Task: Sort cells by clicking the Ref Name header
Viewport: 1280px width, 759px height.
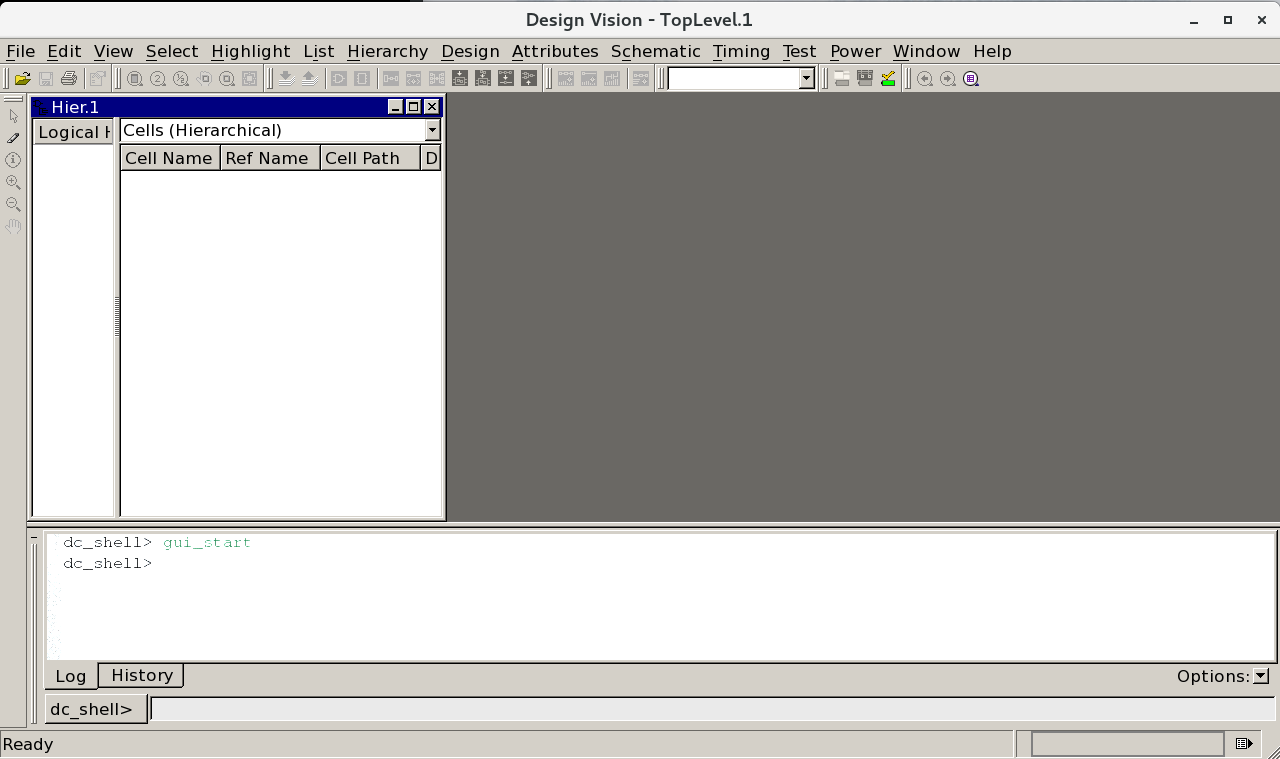Action: coord(269,158)
